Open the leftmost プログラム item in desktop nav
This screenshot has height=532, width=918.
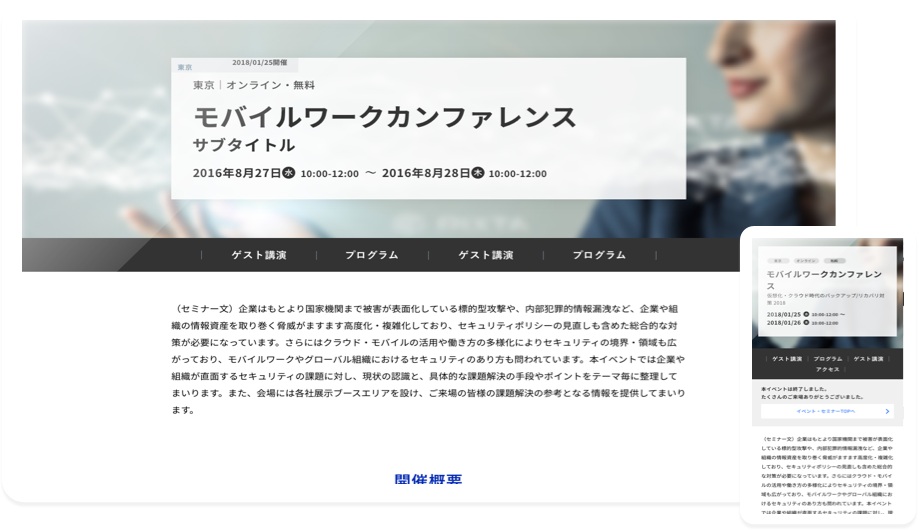coord(372,255)
